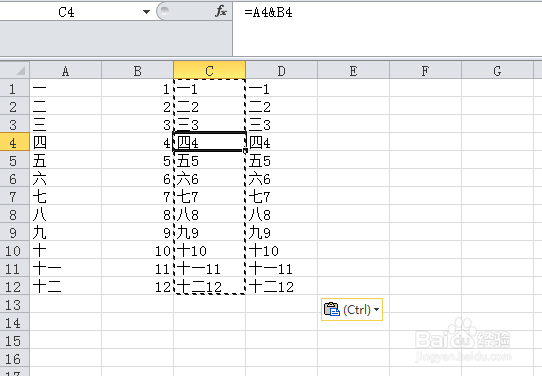Select row 12 header
542x376 pixels.
pos(15,286)
